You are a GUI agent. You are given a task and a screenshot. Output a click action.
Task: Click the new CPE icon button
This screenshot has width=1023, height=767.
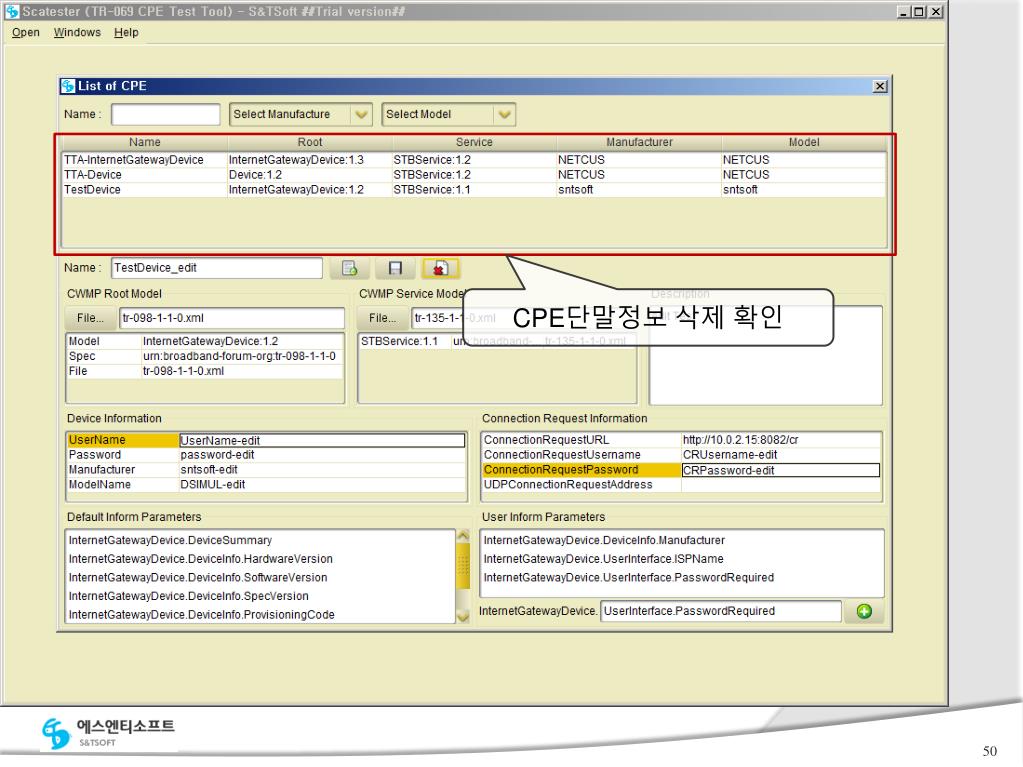[350, 268]
